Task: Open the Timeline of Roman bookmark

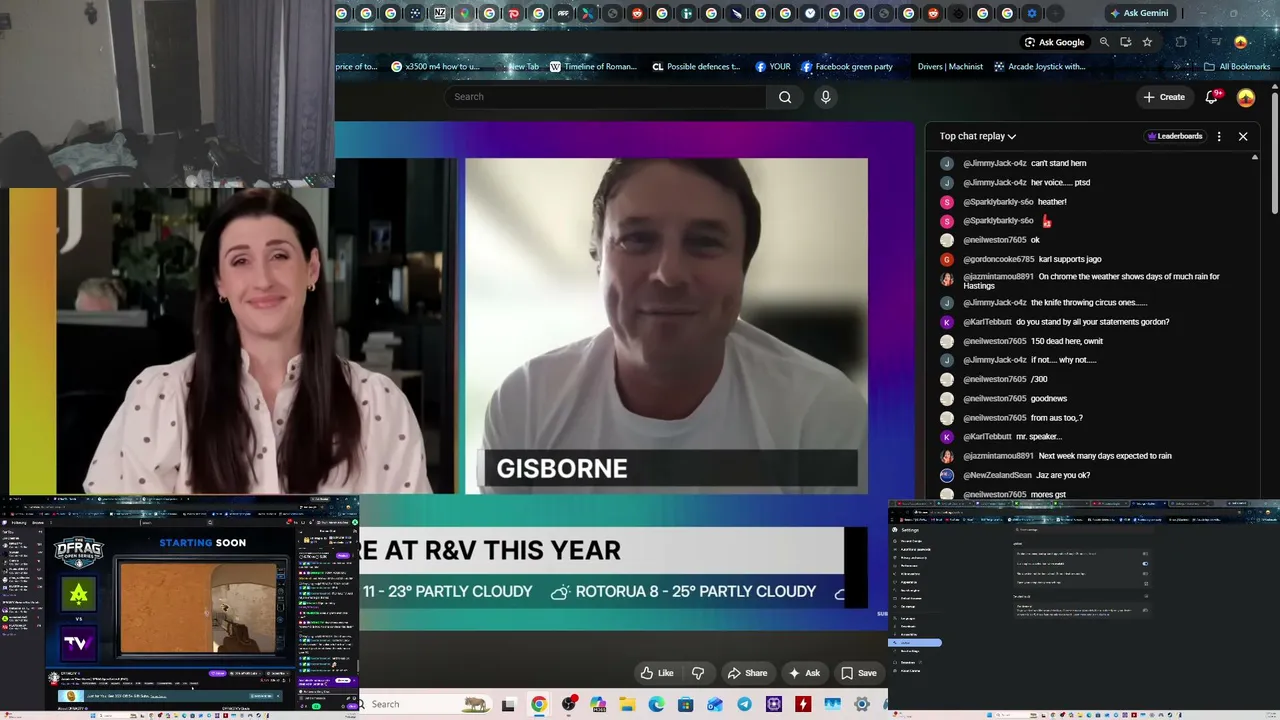Action: pyautogui.click(x=593, y=67)
